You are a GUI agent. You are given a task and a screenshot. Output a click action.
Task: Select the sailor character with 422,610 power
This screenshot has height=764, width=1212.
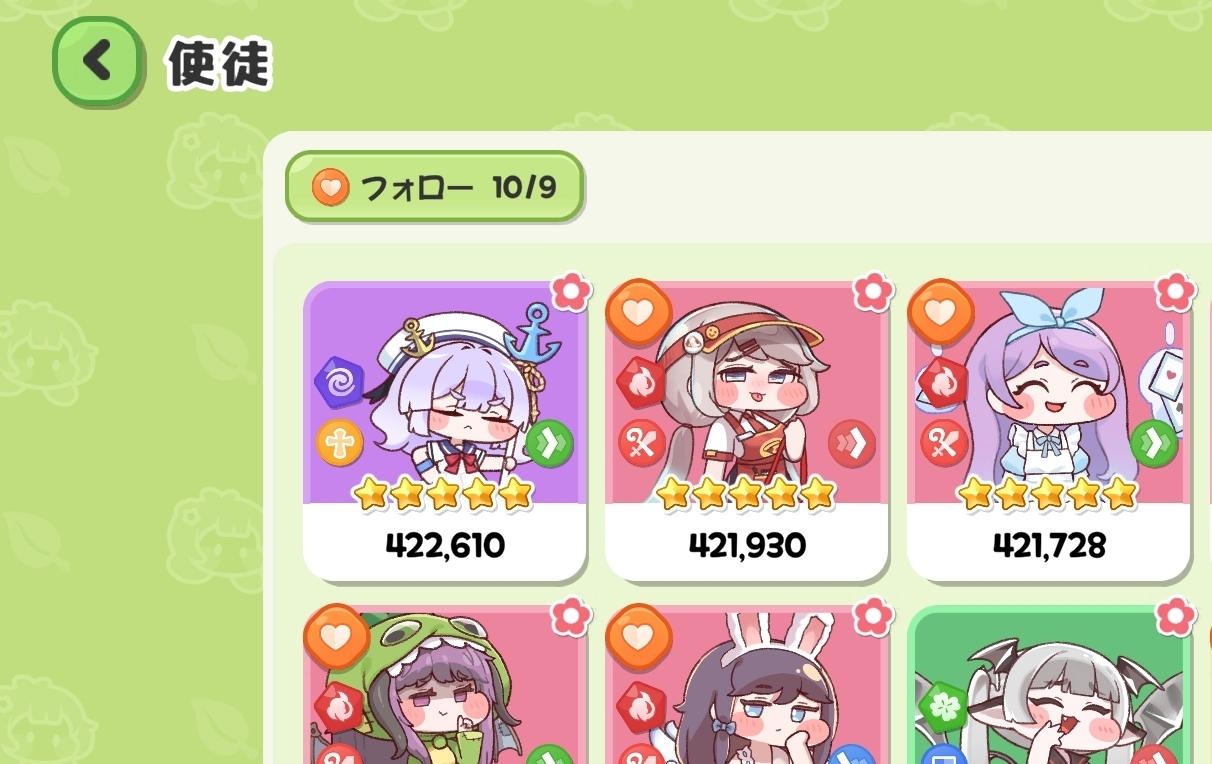pyautogui.click(x=445, y=431)
